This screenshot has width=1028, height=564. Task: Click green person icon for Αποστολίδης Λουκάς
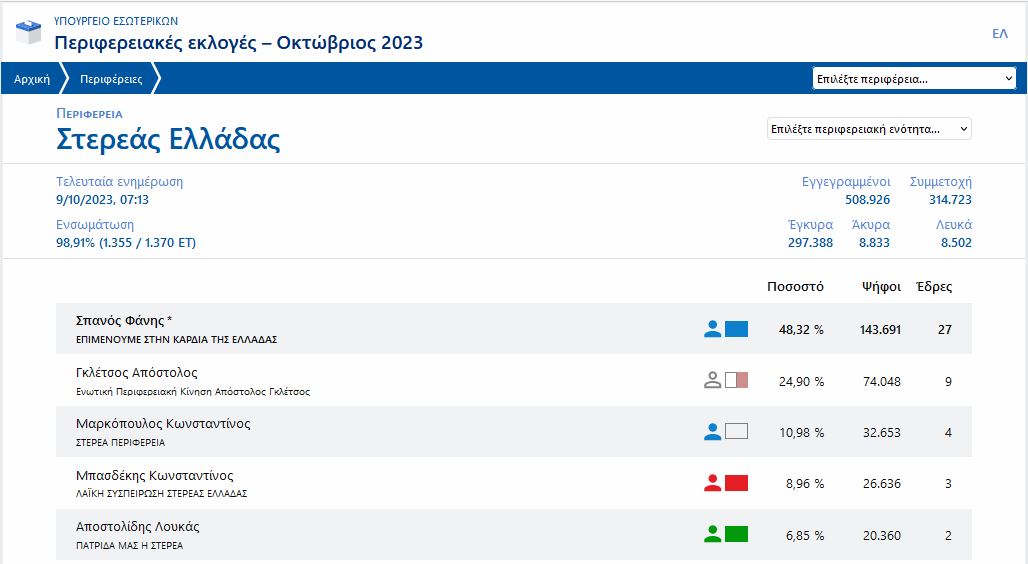[x=712, y=535]
